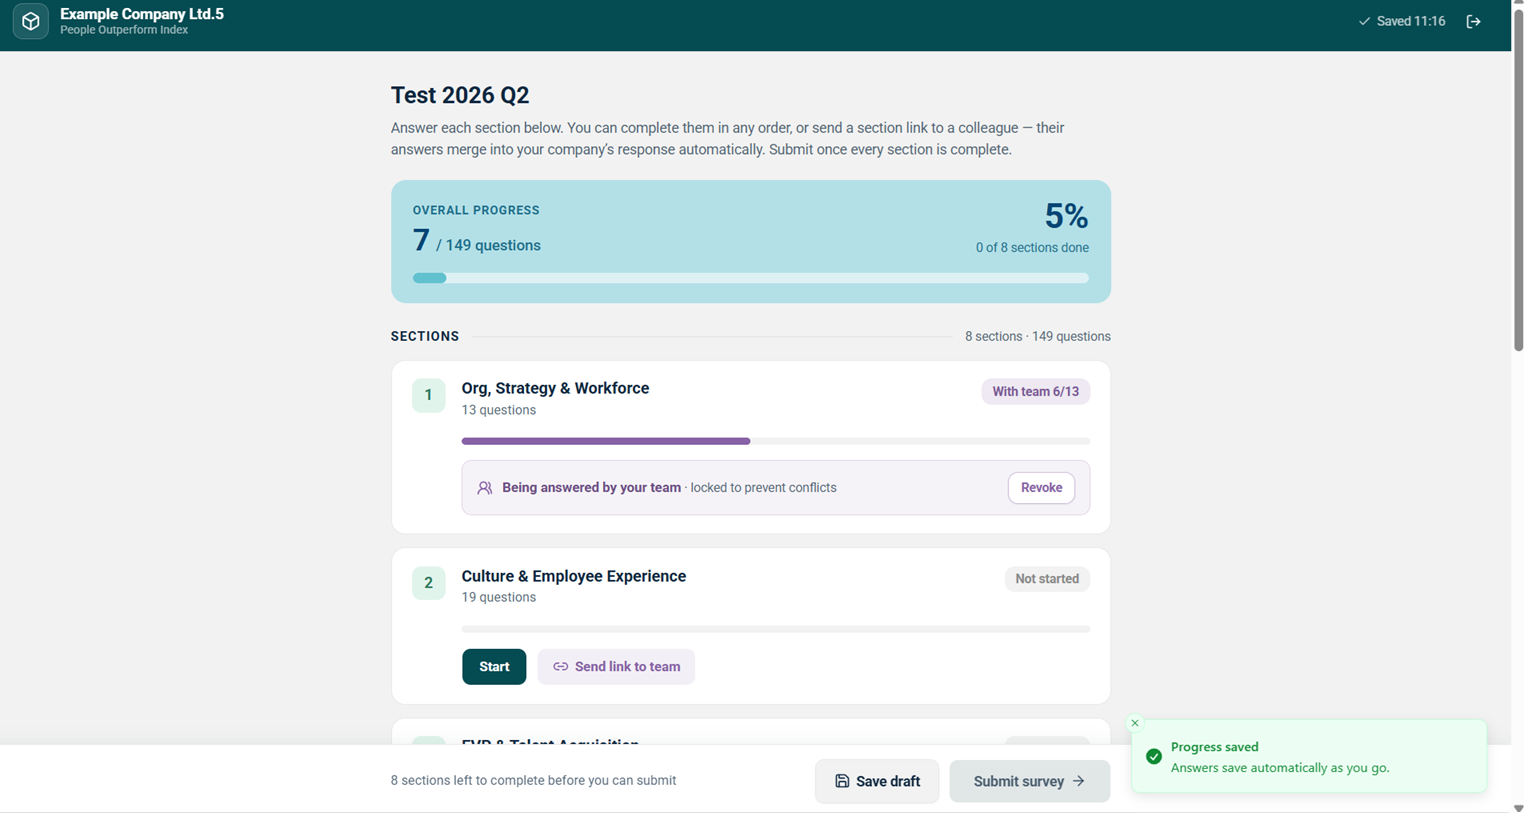Click the section 2 number badge
The image size is (1524, 813).
(x=428, y=583)
